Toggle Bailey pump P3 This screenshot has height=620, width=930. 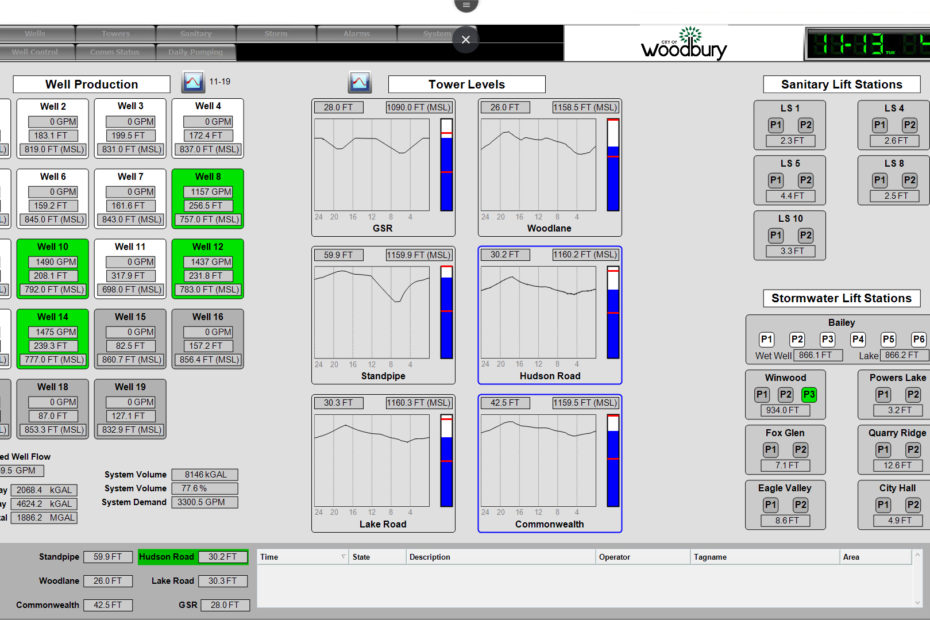click(827, 339)
